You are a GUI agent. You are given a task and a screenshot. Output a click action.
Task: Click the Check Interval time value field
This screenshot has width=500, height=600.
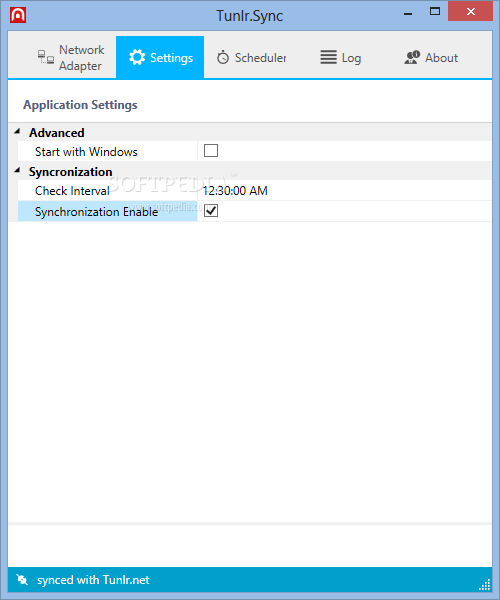[x=344, y=191]
